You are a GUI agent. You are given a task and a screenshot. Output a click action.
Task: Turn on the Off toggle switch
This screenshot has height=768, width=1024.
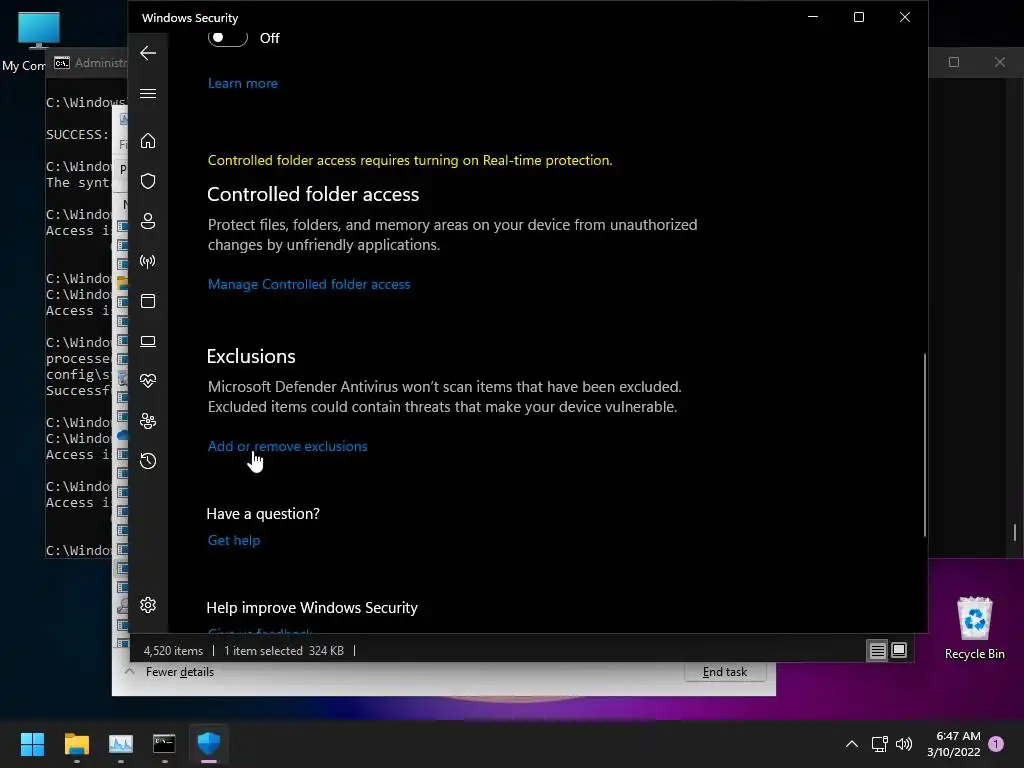coord(227,38)
